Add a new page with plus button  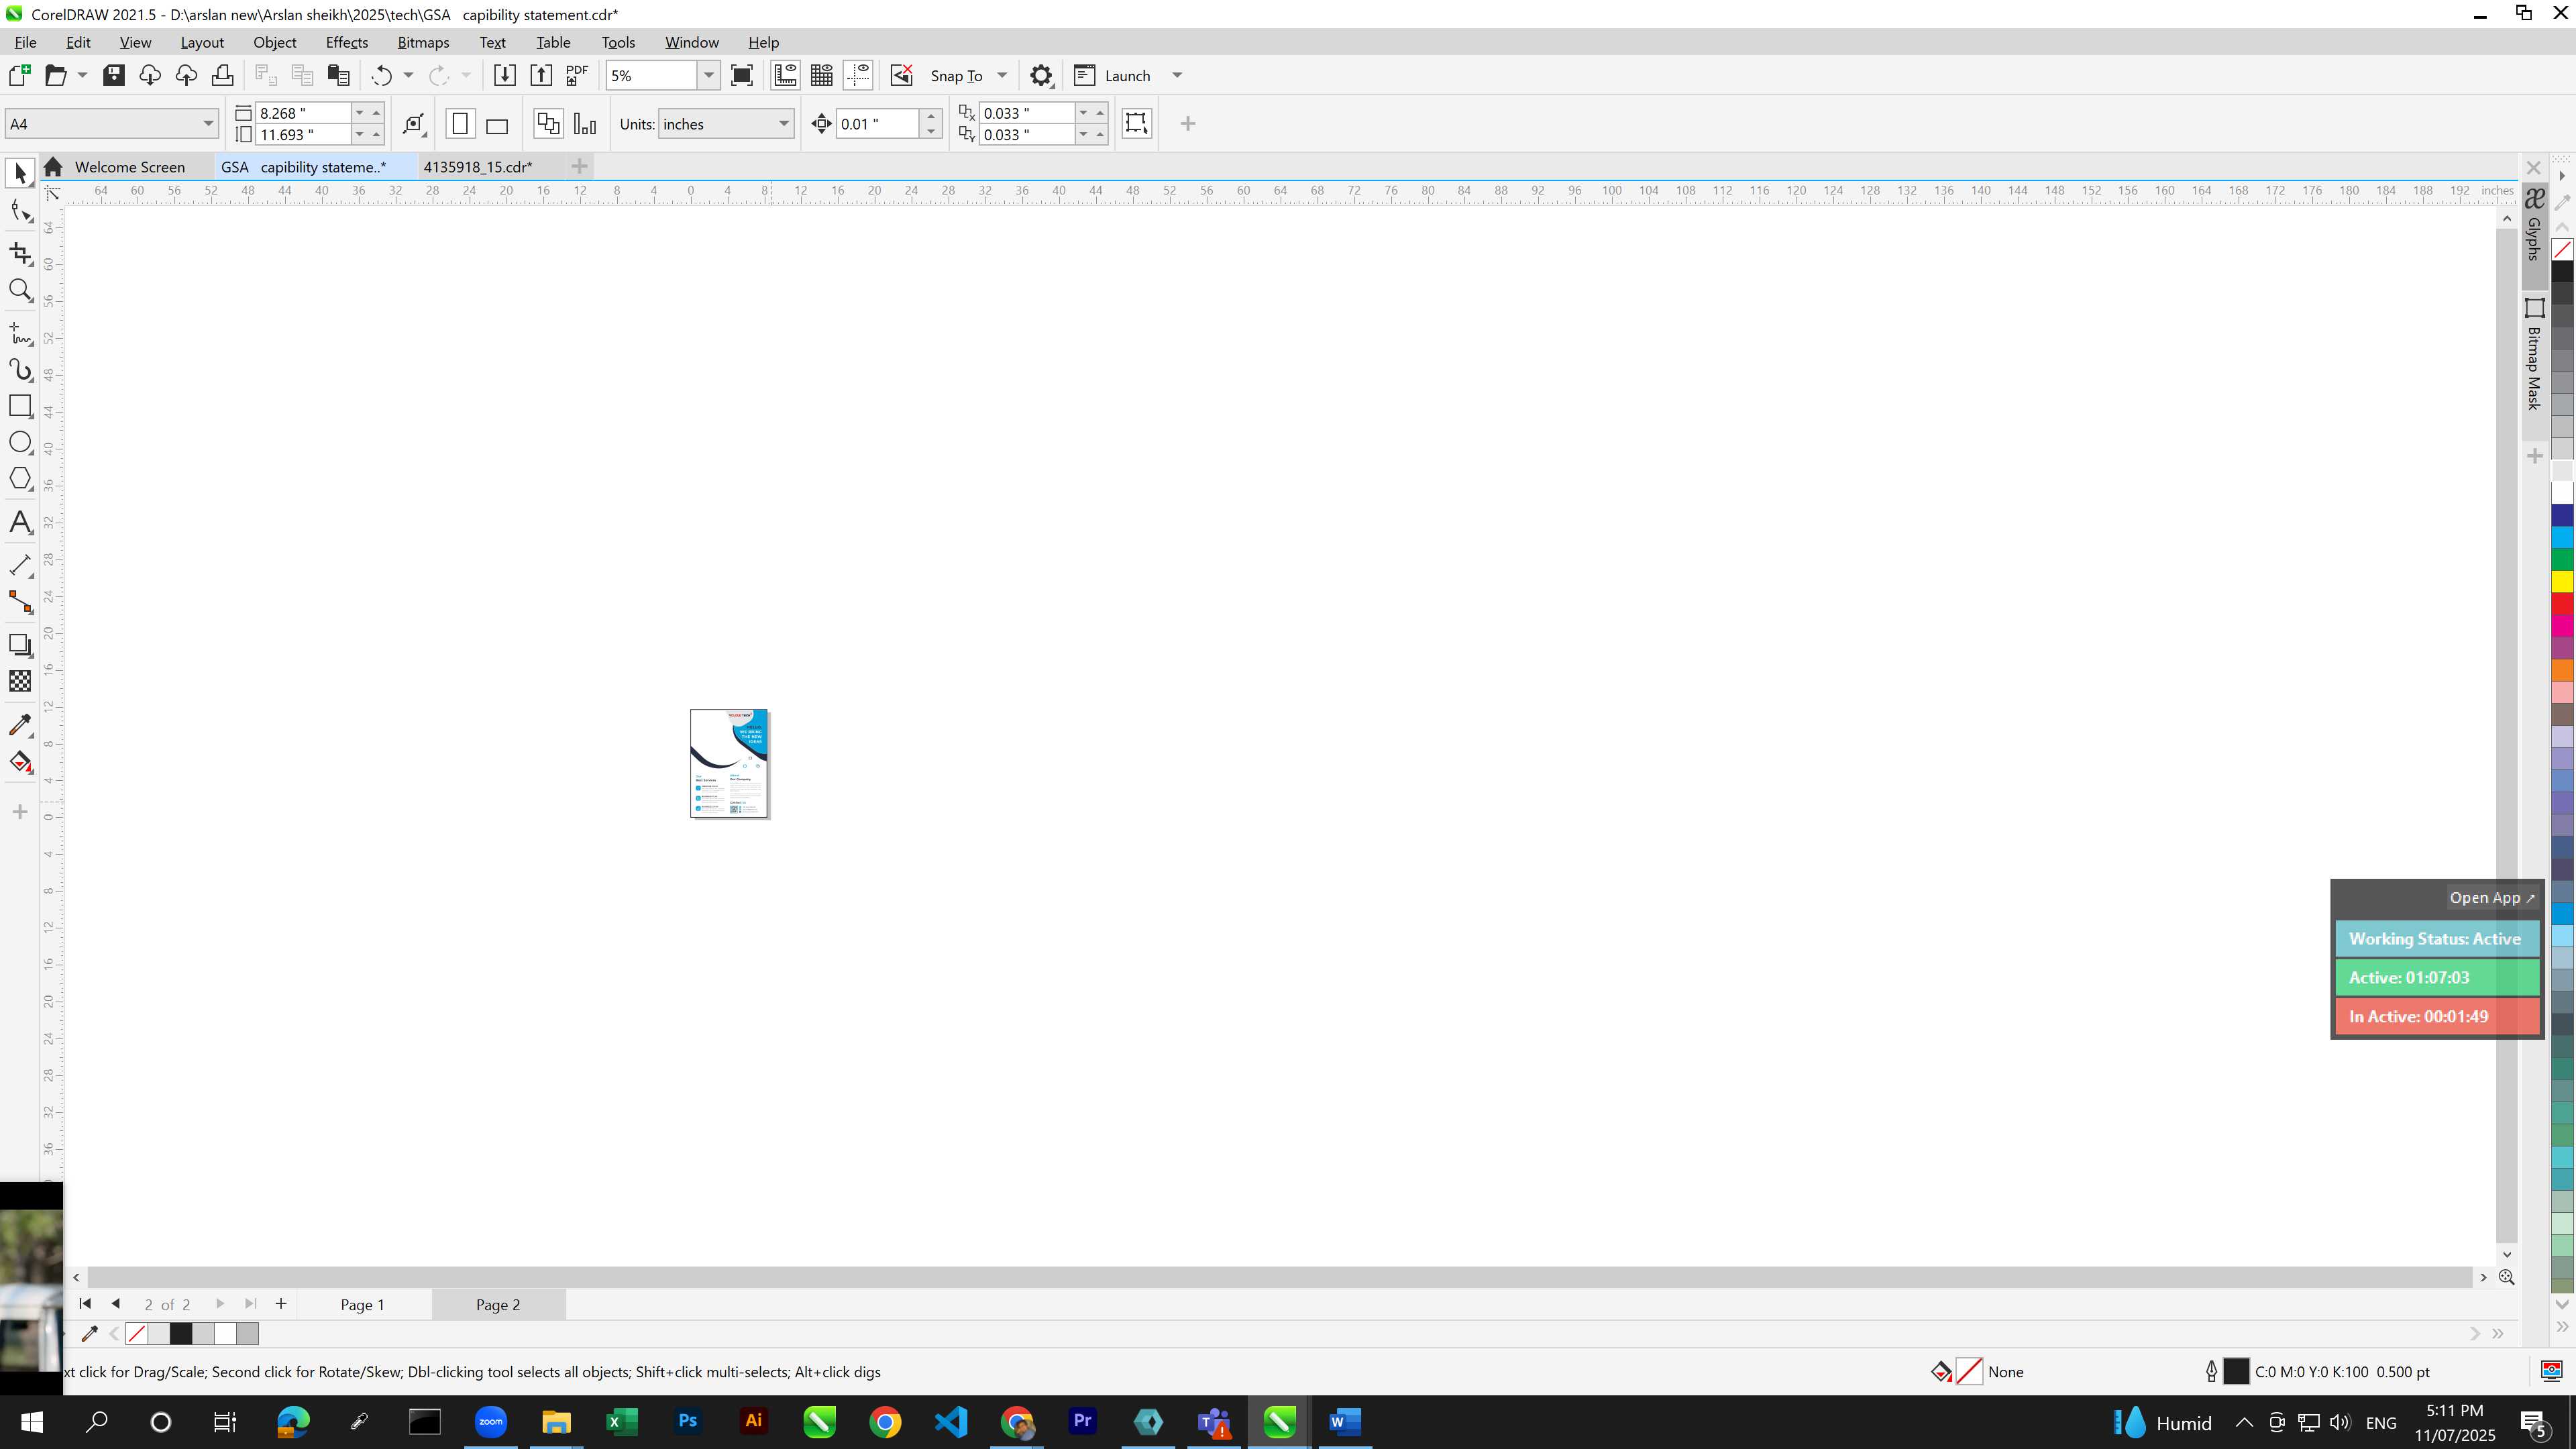click(281, 1304)
